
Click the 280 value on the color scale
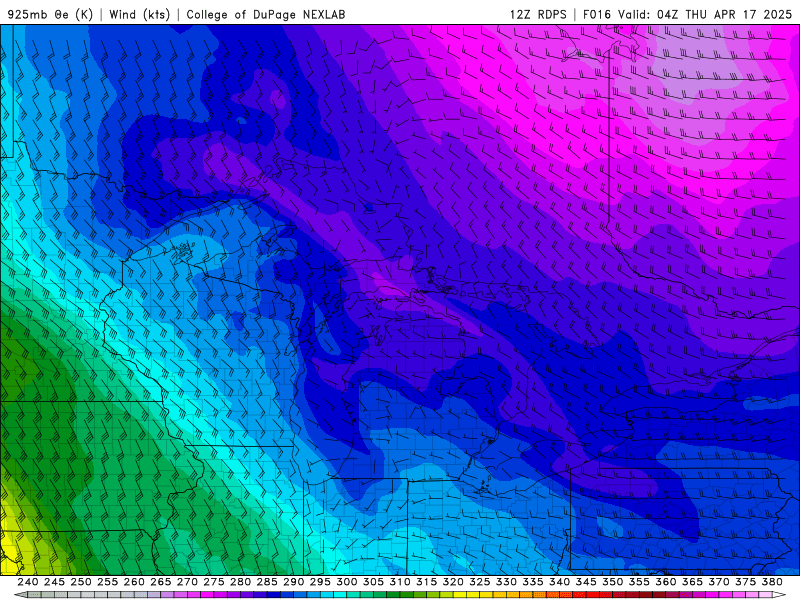[240, 582]
